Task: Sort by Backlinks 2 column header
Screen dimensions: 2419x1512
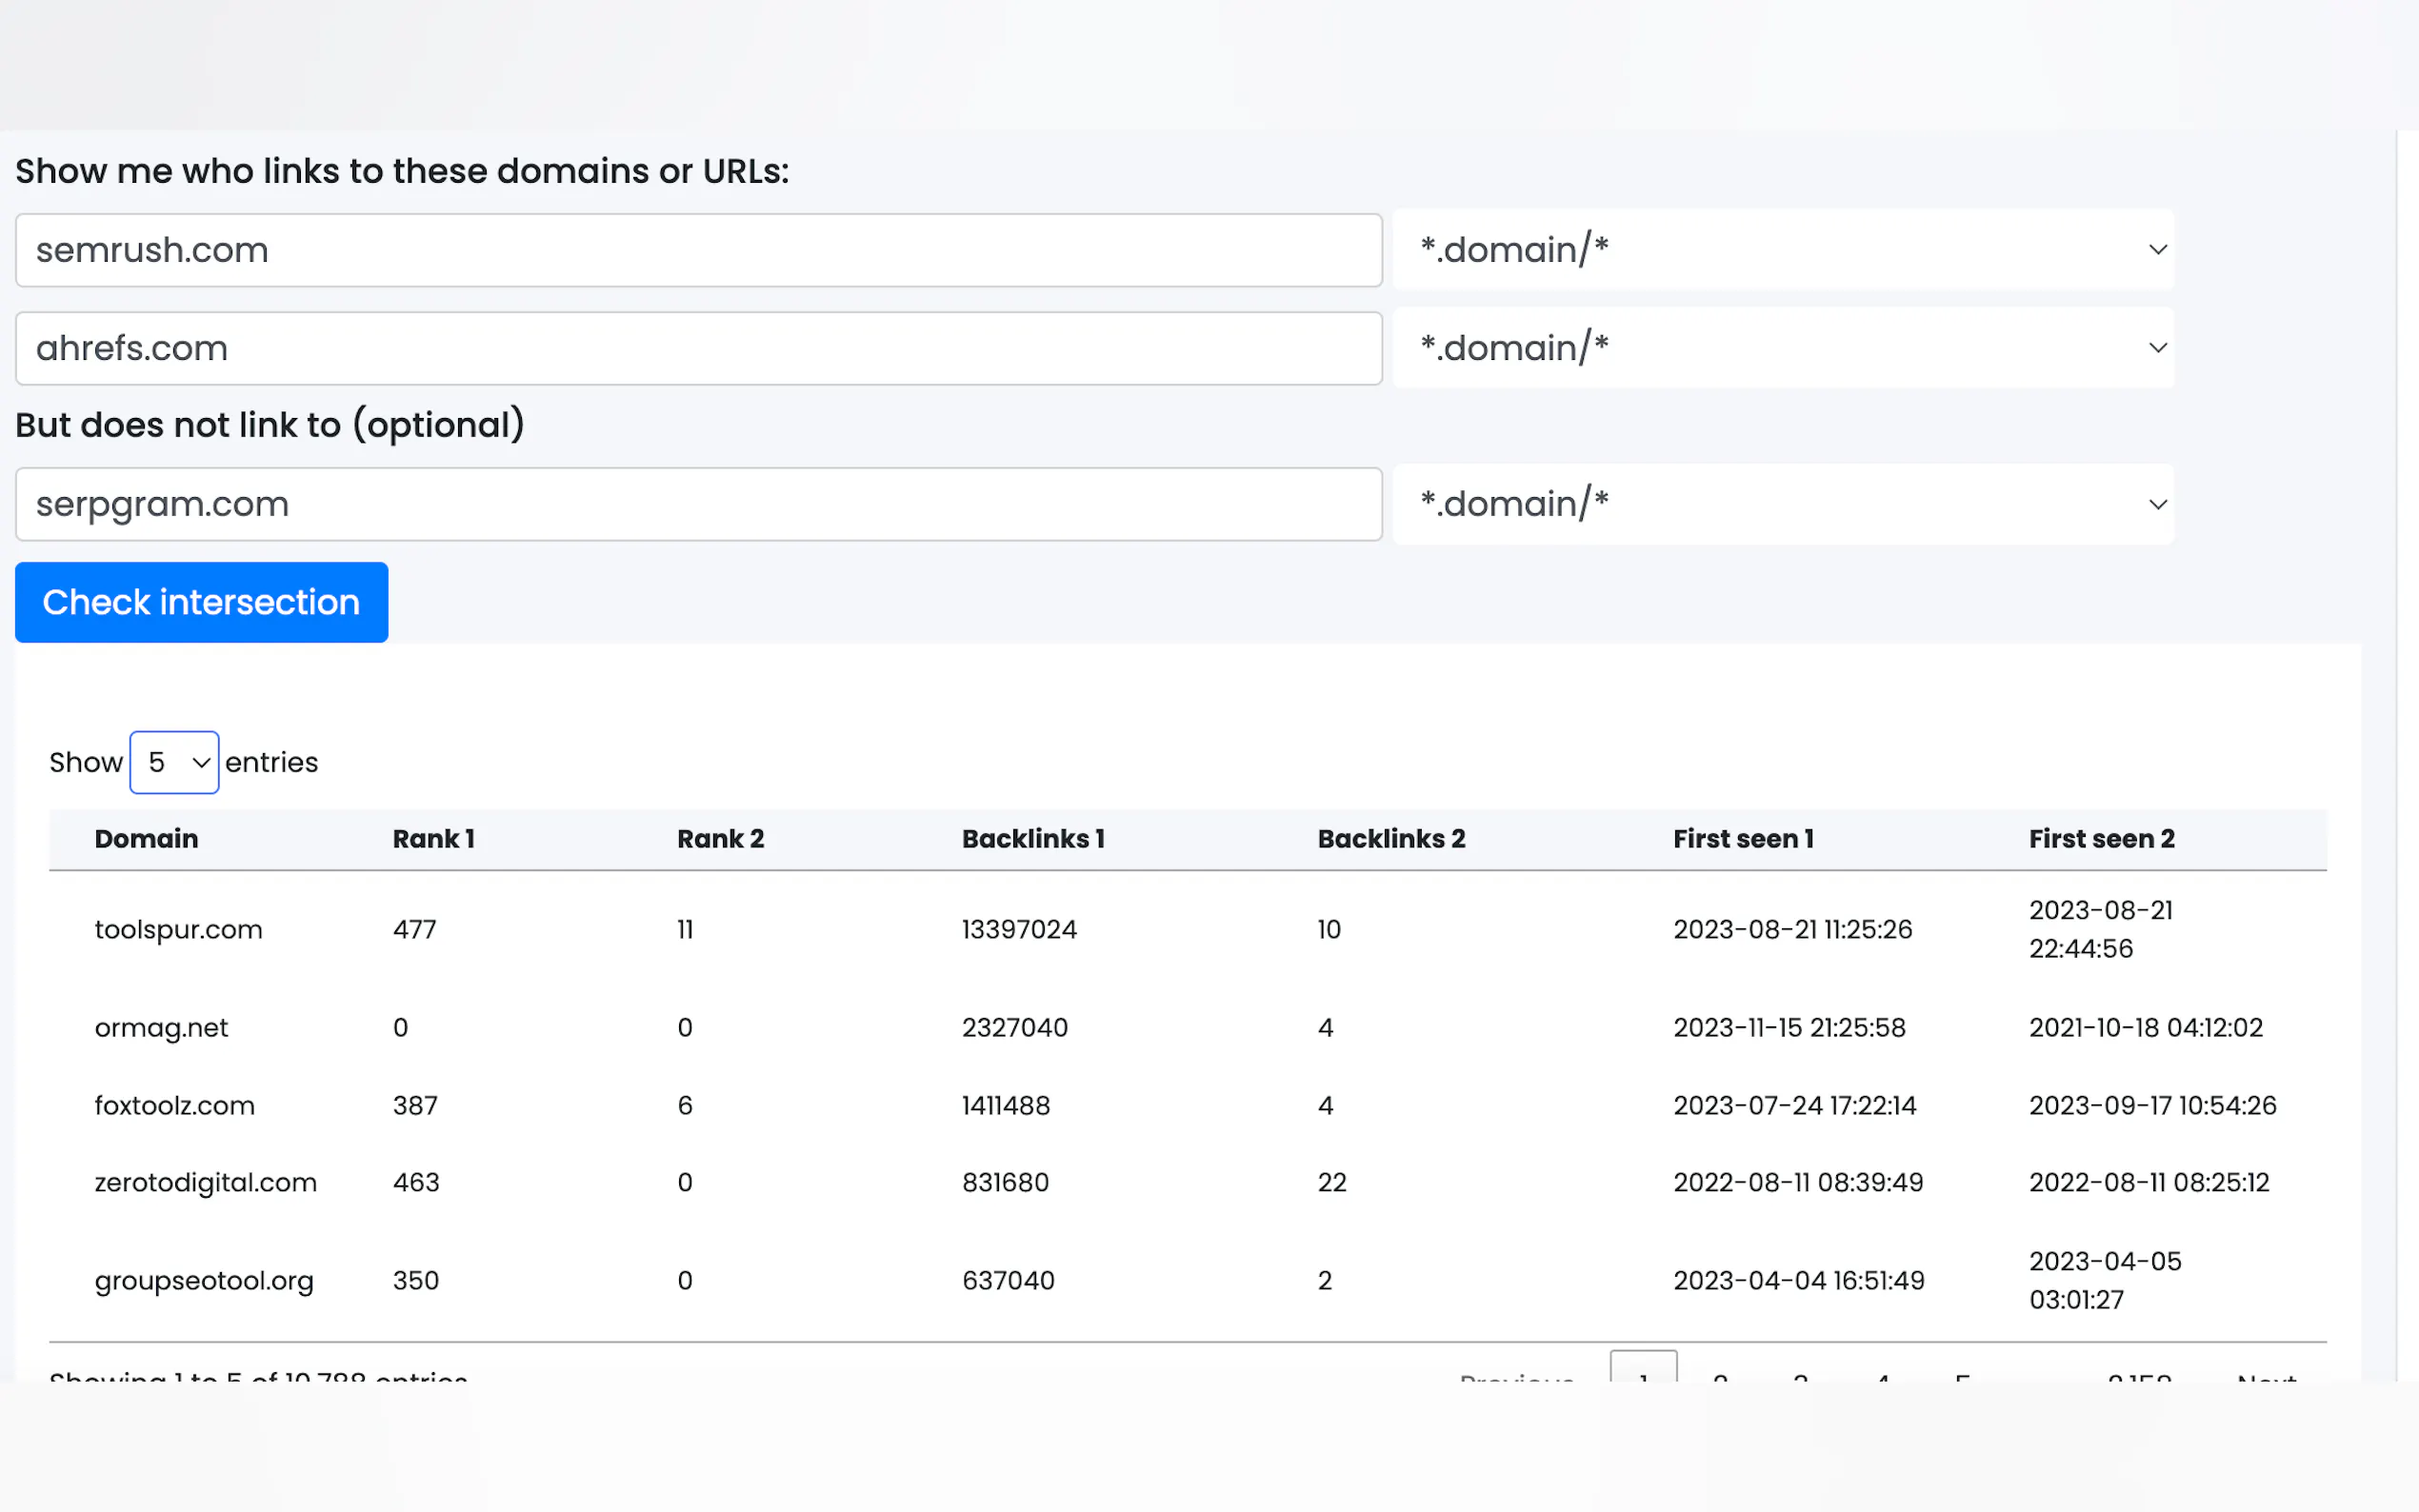Action: tap(1391, 839)
